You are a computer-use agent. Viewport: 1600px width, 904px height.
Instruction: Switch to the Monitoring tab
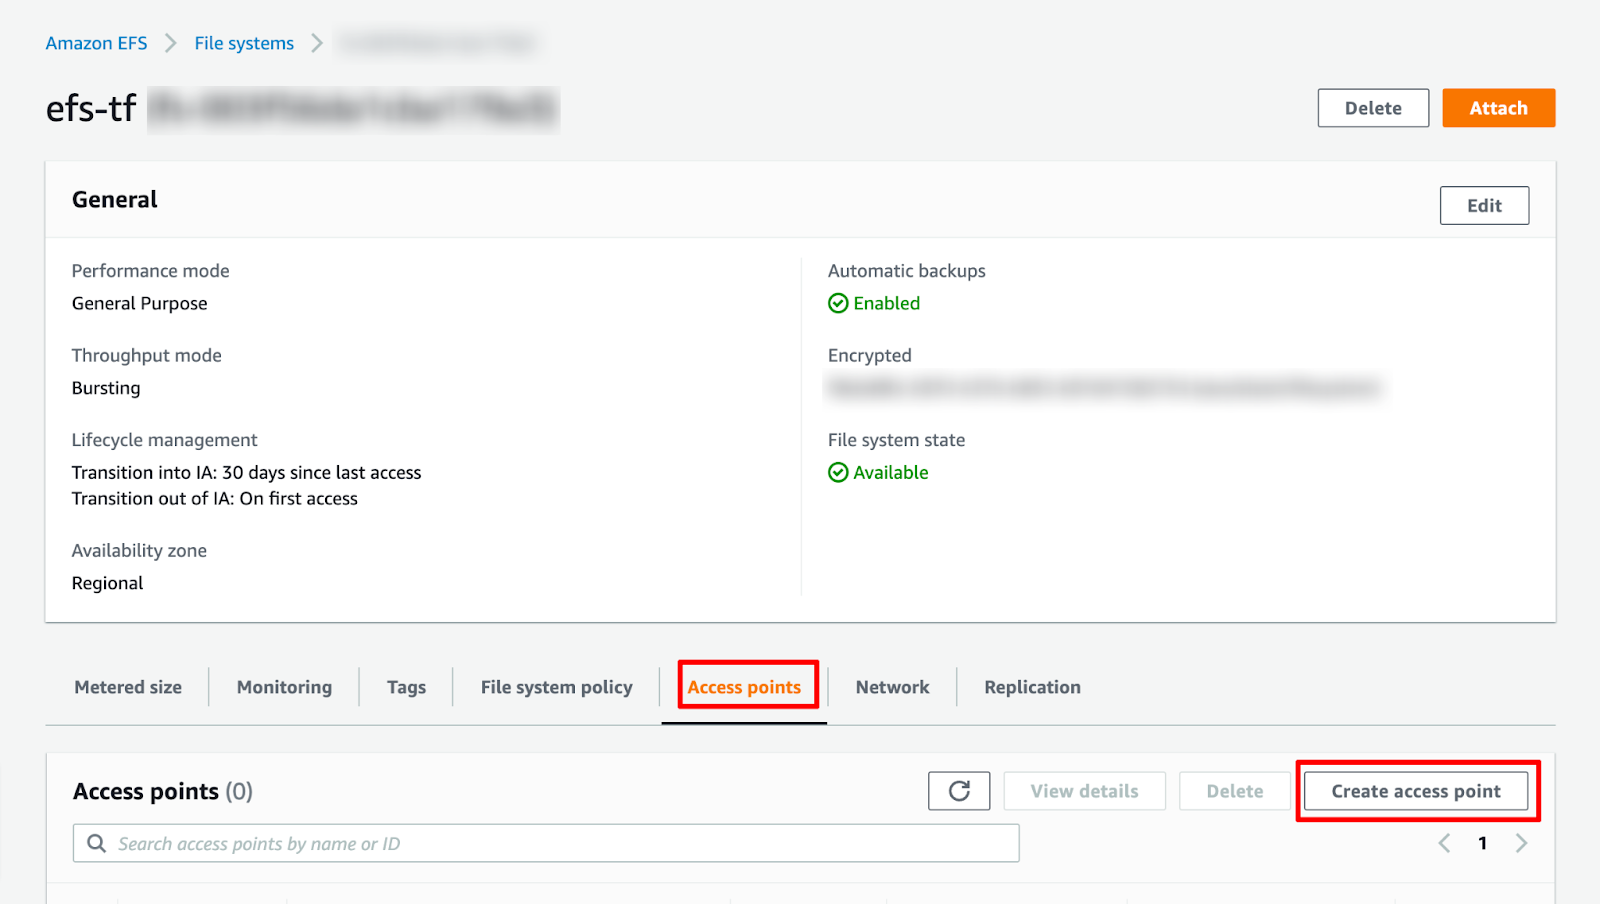pos(284,687)
